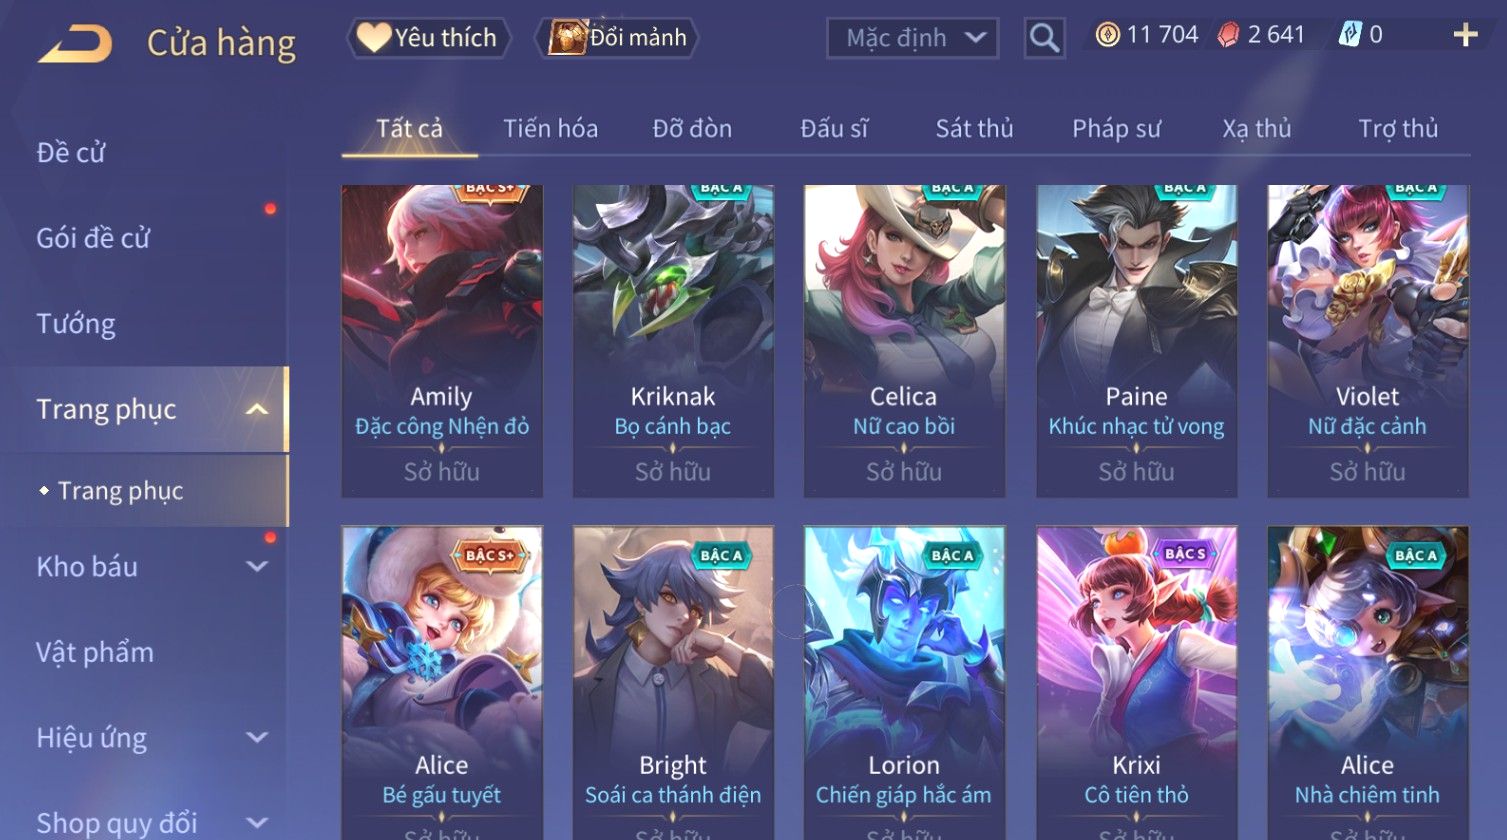
Task: Tap the gold coin currency icon
Action: (1107, 35)
